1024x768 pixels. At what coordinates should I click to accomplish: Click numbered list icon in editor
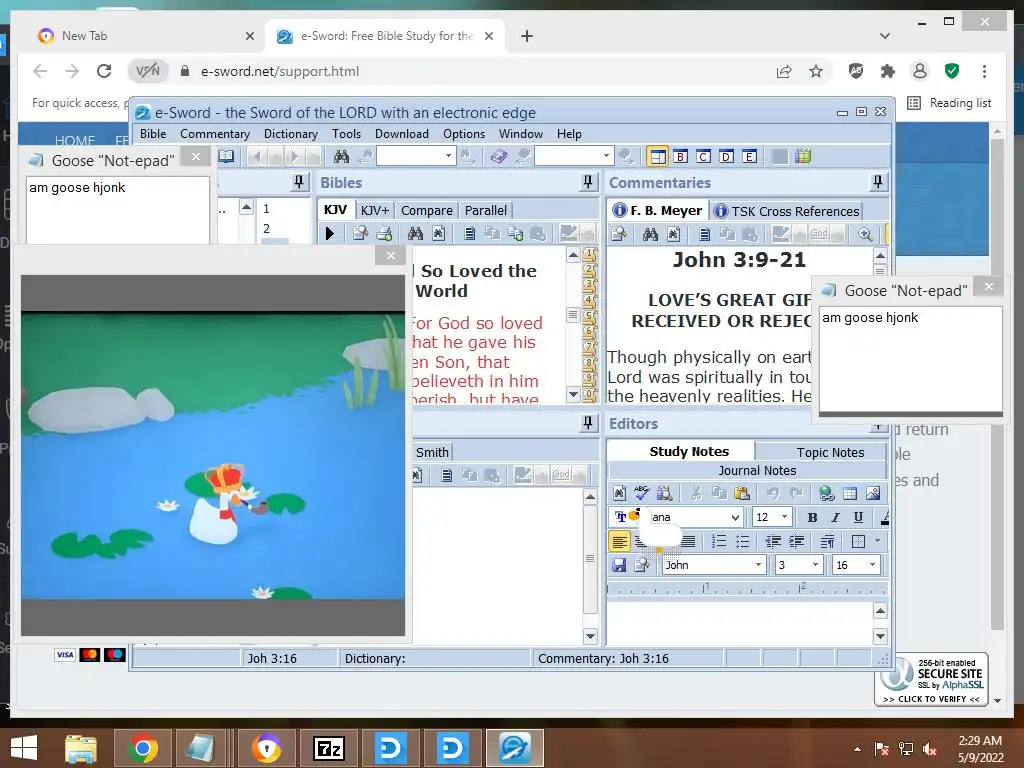(x=719, y=541)
